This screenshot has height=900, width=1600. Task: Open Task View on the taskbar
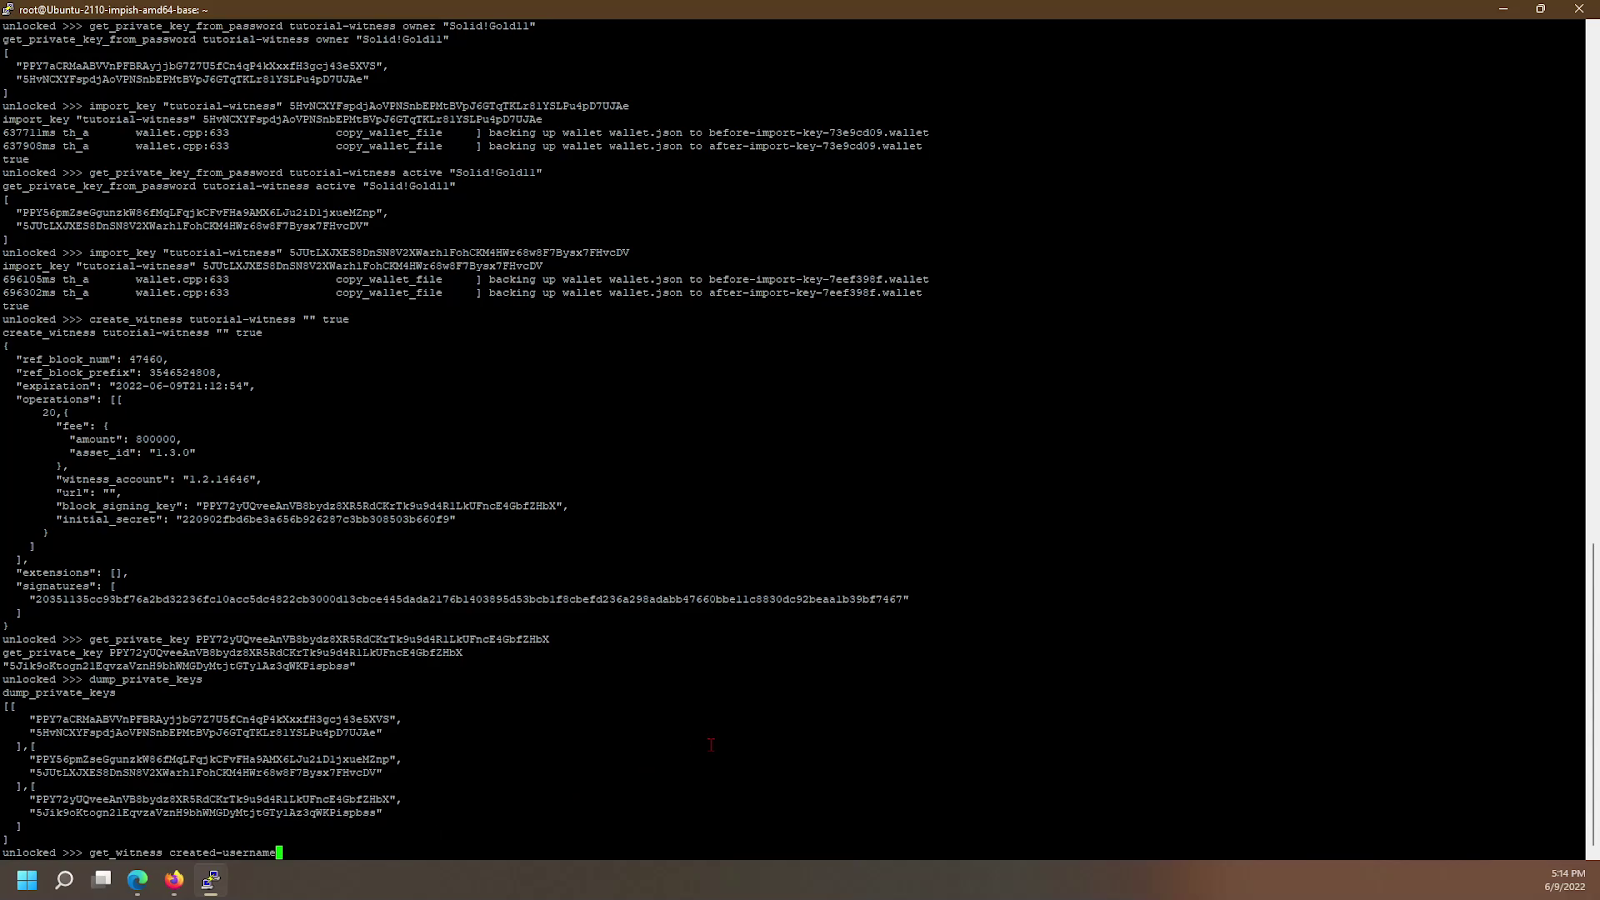pos(101,880)
